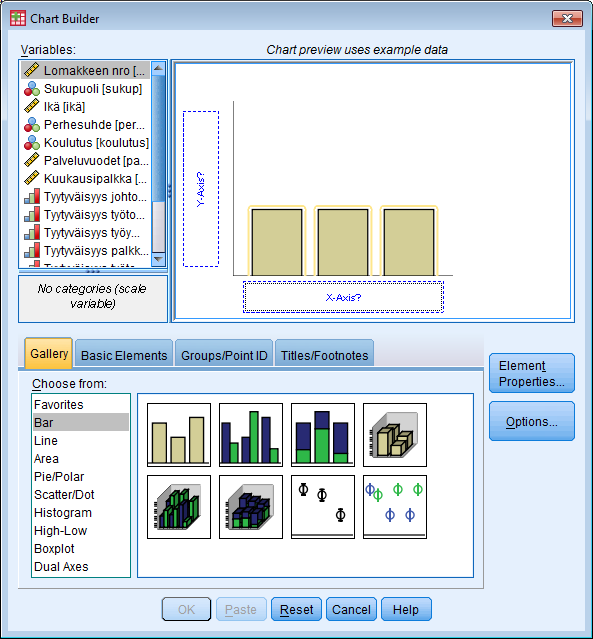The image size is (593, 639).
Task: Select variable Tyytyväisyys palkk
Action: (x=86, y=250)
